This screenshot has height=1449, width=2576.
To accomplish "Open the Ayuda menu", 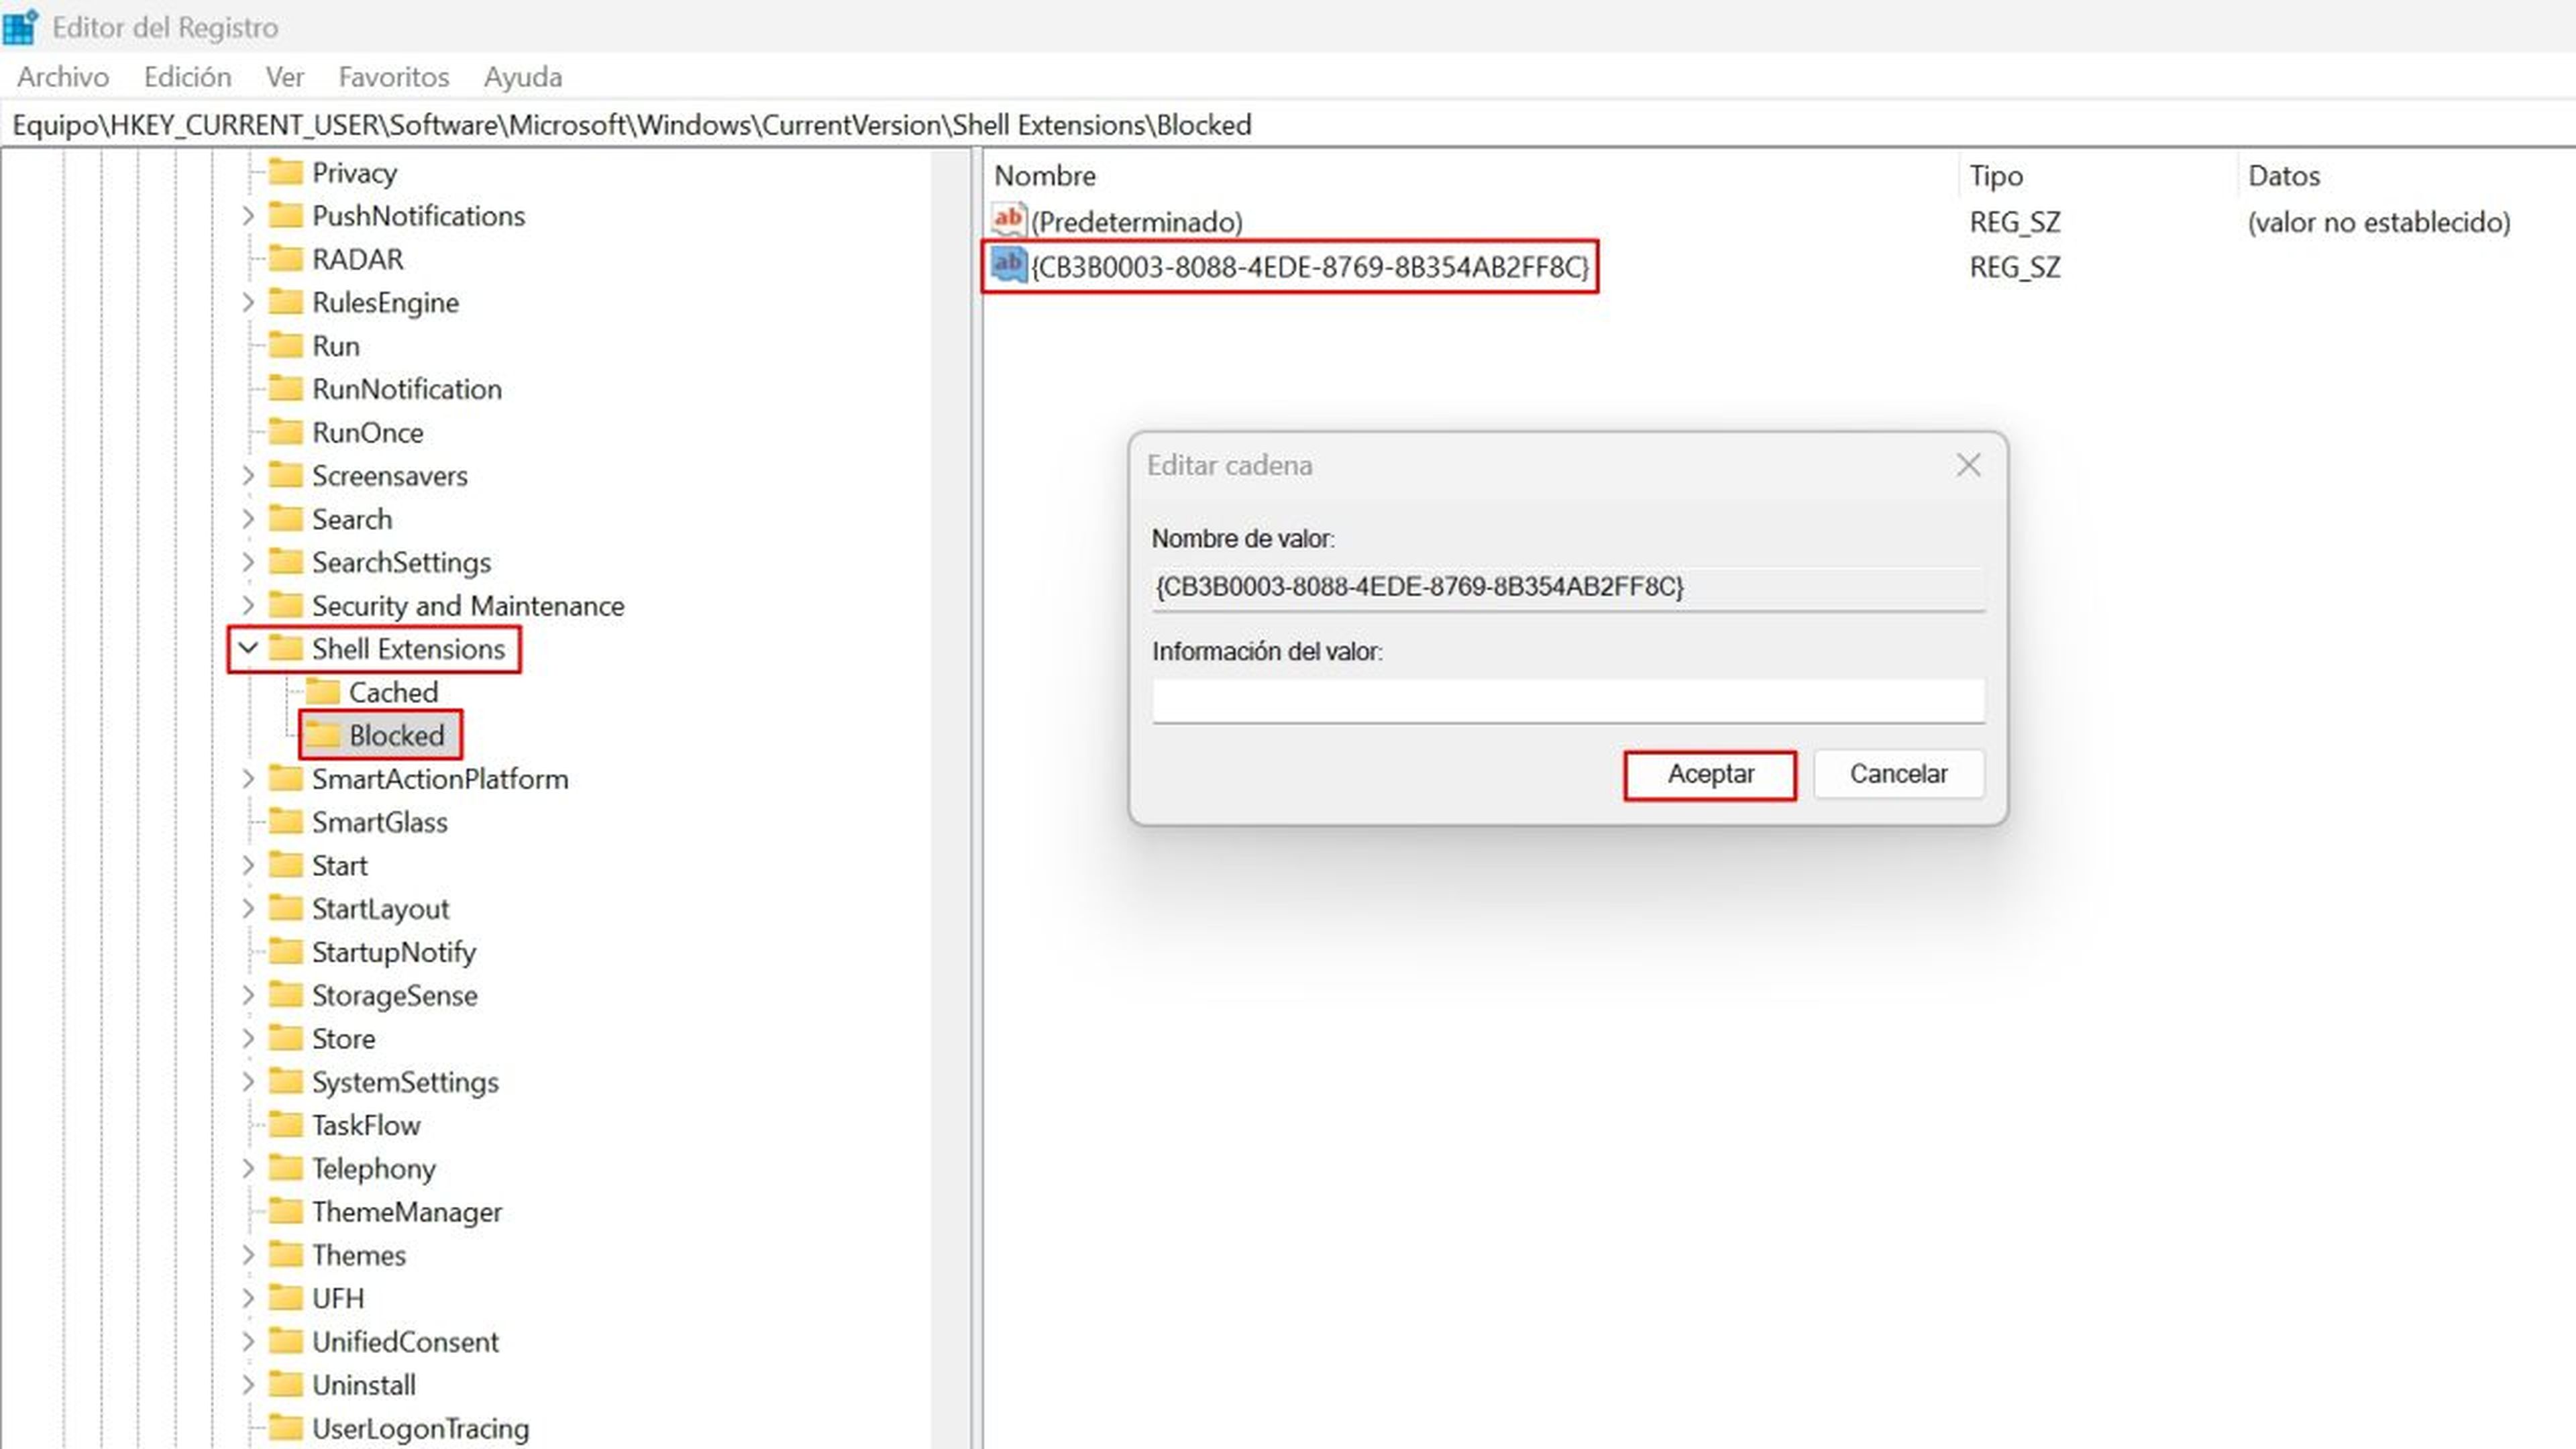I will click(523, 77).
